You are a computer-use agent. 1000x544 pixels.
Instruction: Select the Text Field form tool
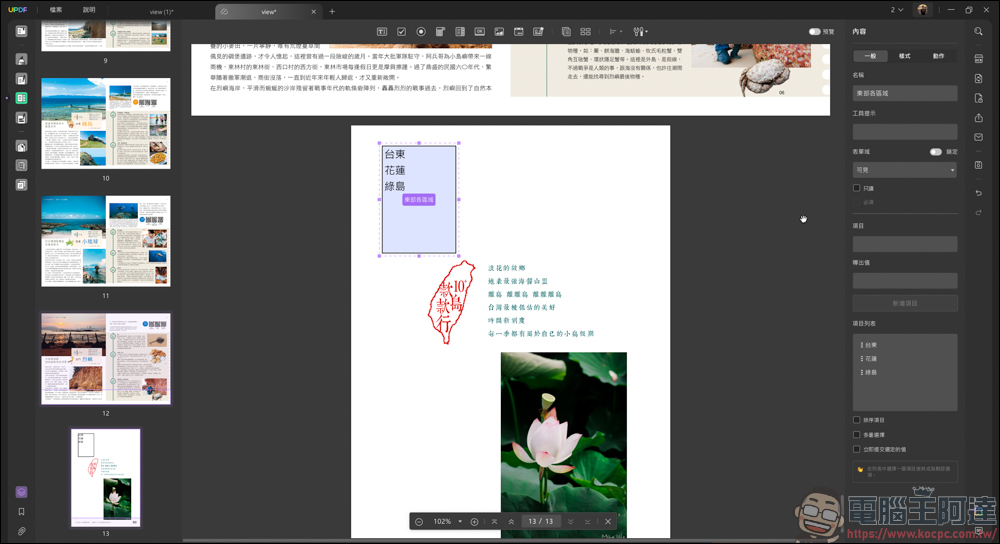click(x=381, y=31)
